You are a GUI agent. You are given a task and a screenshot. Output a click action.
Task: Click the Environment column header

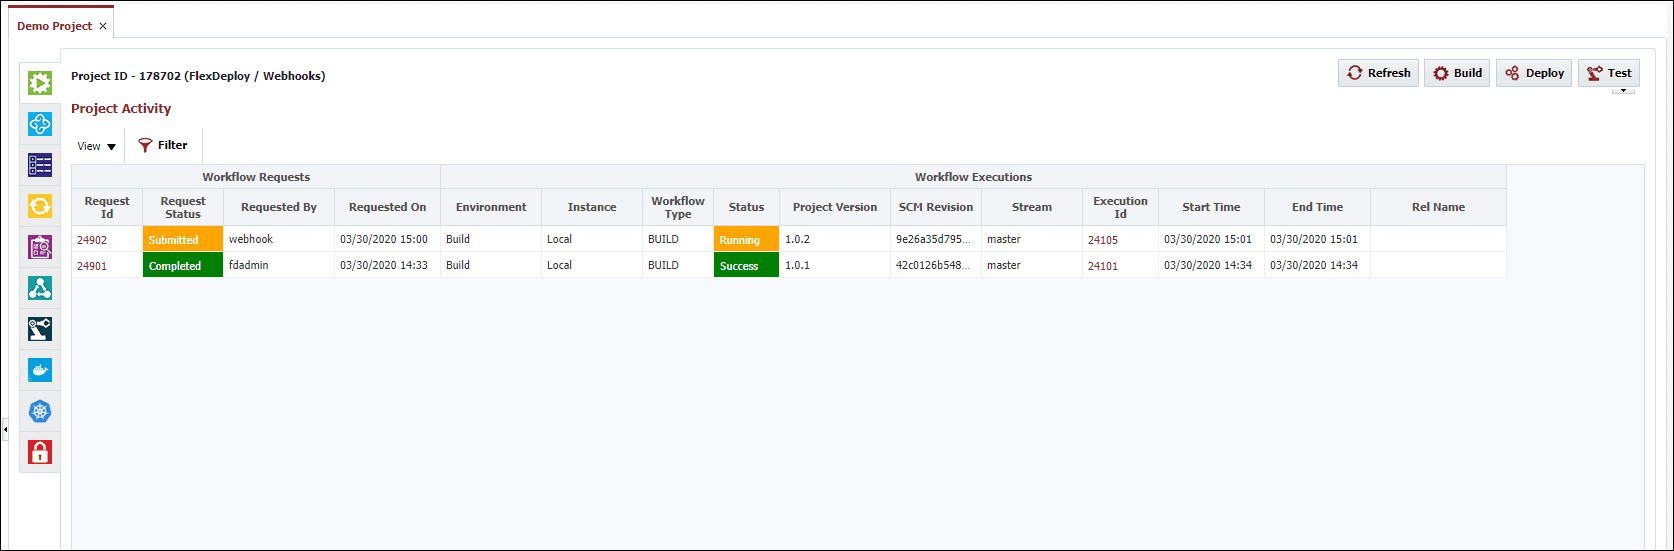point(491,207)
